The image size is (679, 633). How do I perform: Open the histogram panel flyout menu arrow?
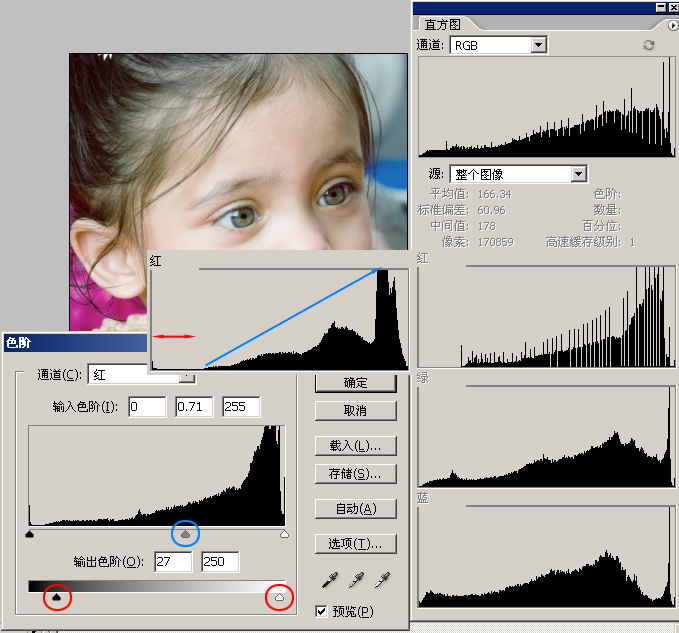(x=672, y=24)
